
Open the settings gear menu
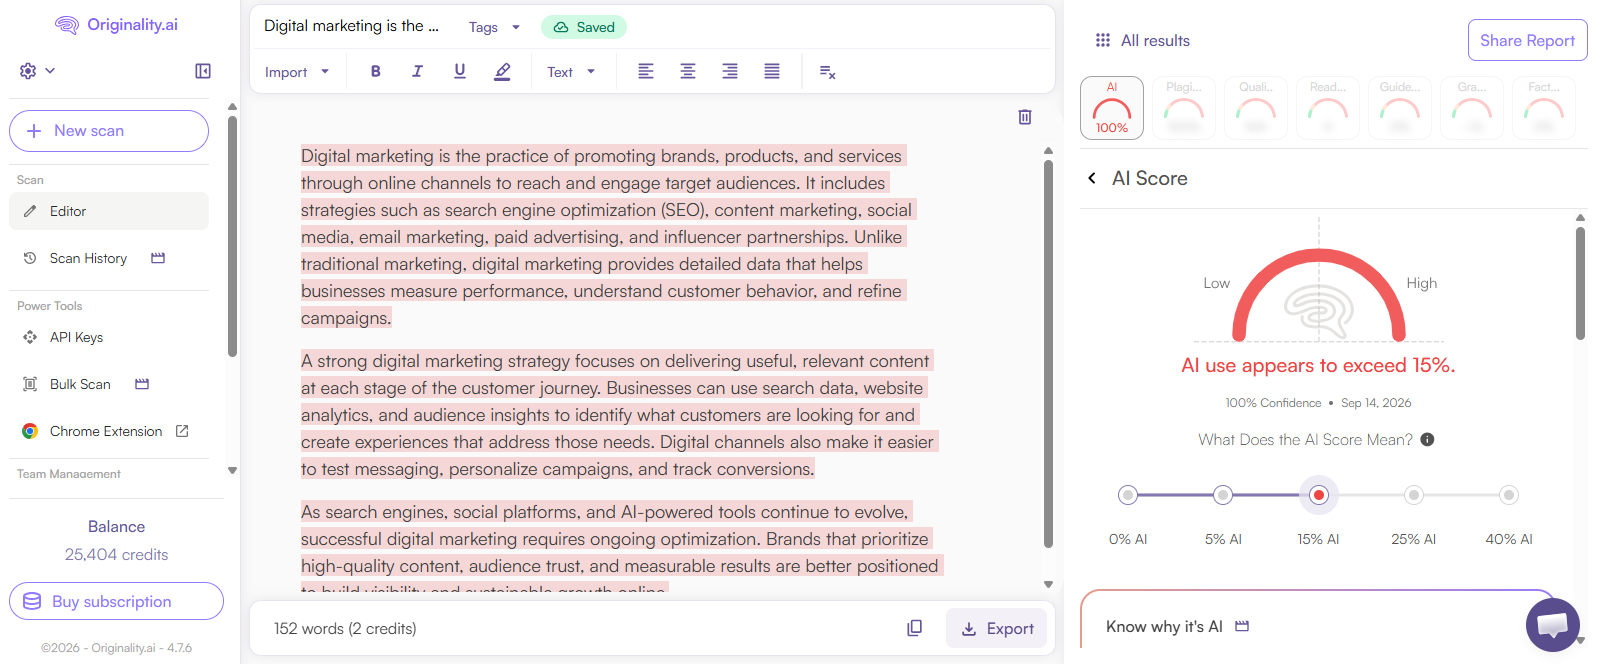pos(28,71)
